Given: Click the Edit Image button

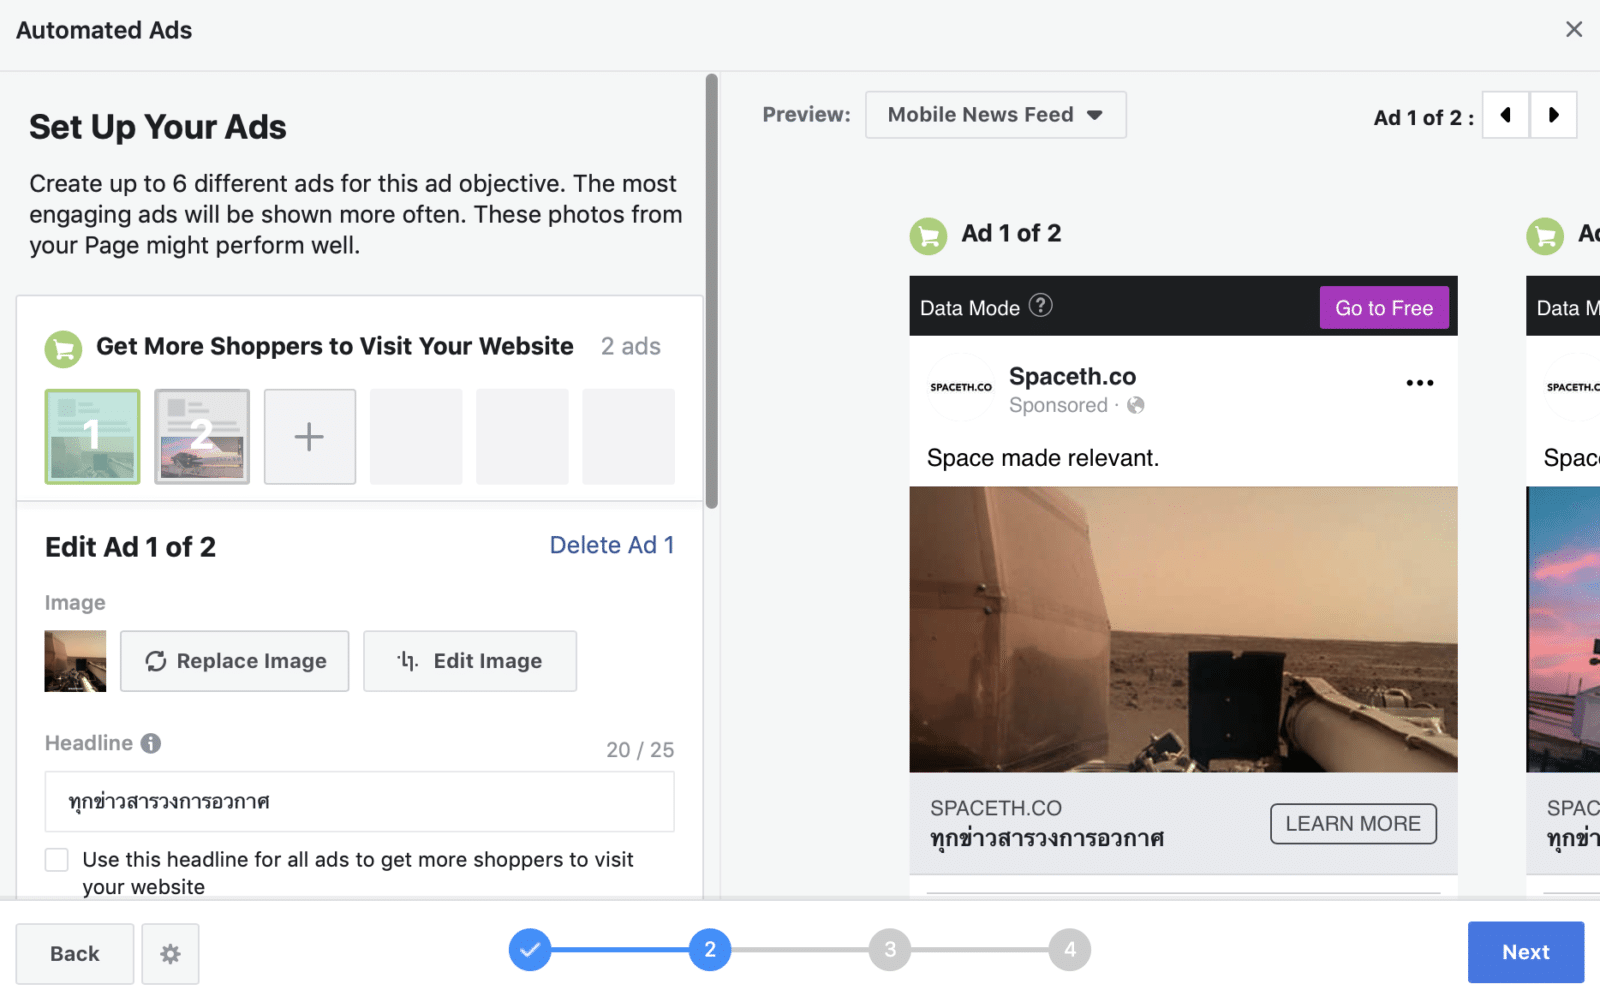Looking at the screenshot, I should coord(469,661).
